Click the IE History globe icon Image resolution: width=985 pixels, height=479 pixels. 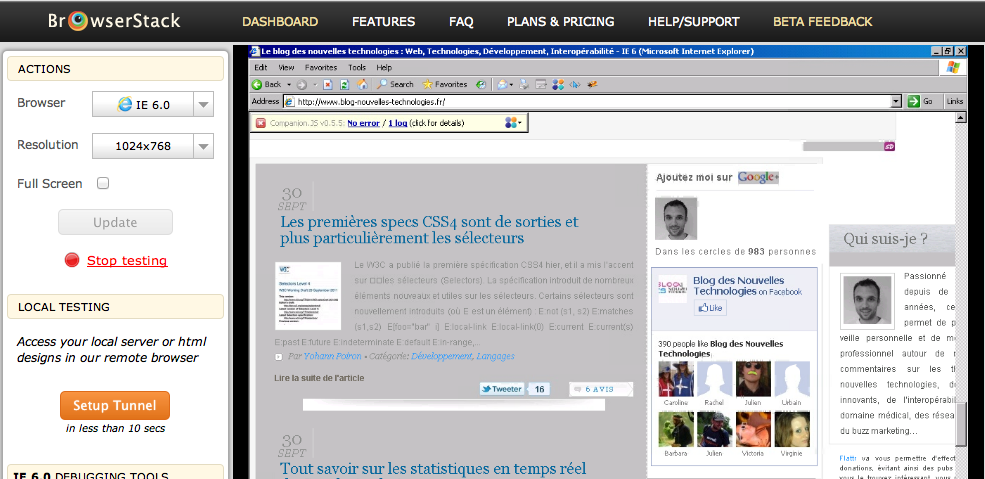(481, 85)
